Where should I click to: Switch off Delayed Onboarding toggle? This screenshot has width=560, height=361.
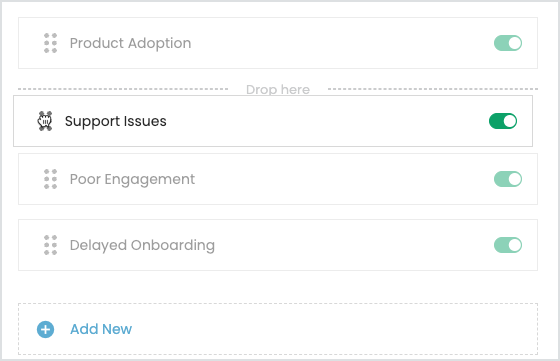[508, 245]
